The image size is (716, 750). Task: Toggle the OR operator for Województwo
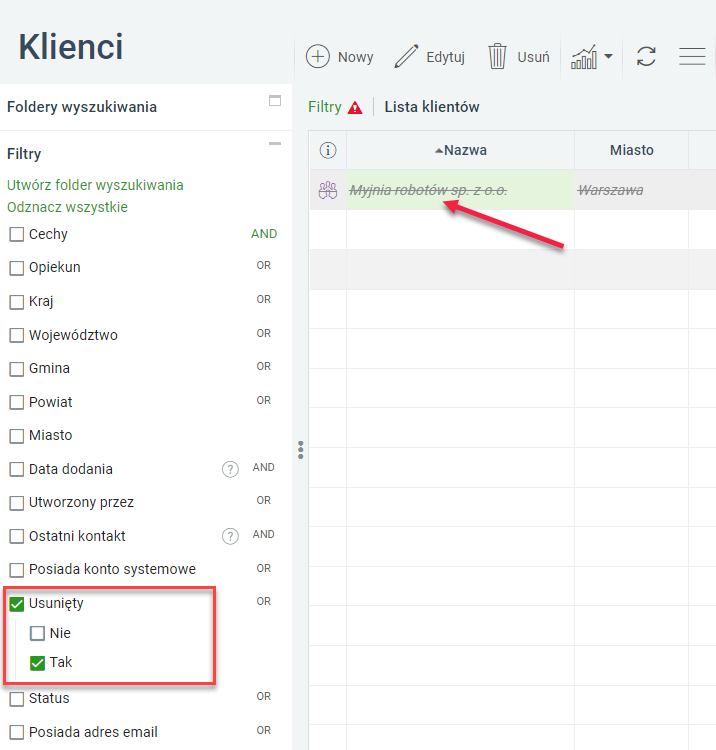coord(264,333)
